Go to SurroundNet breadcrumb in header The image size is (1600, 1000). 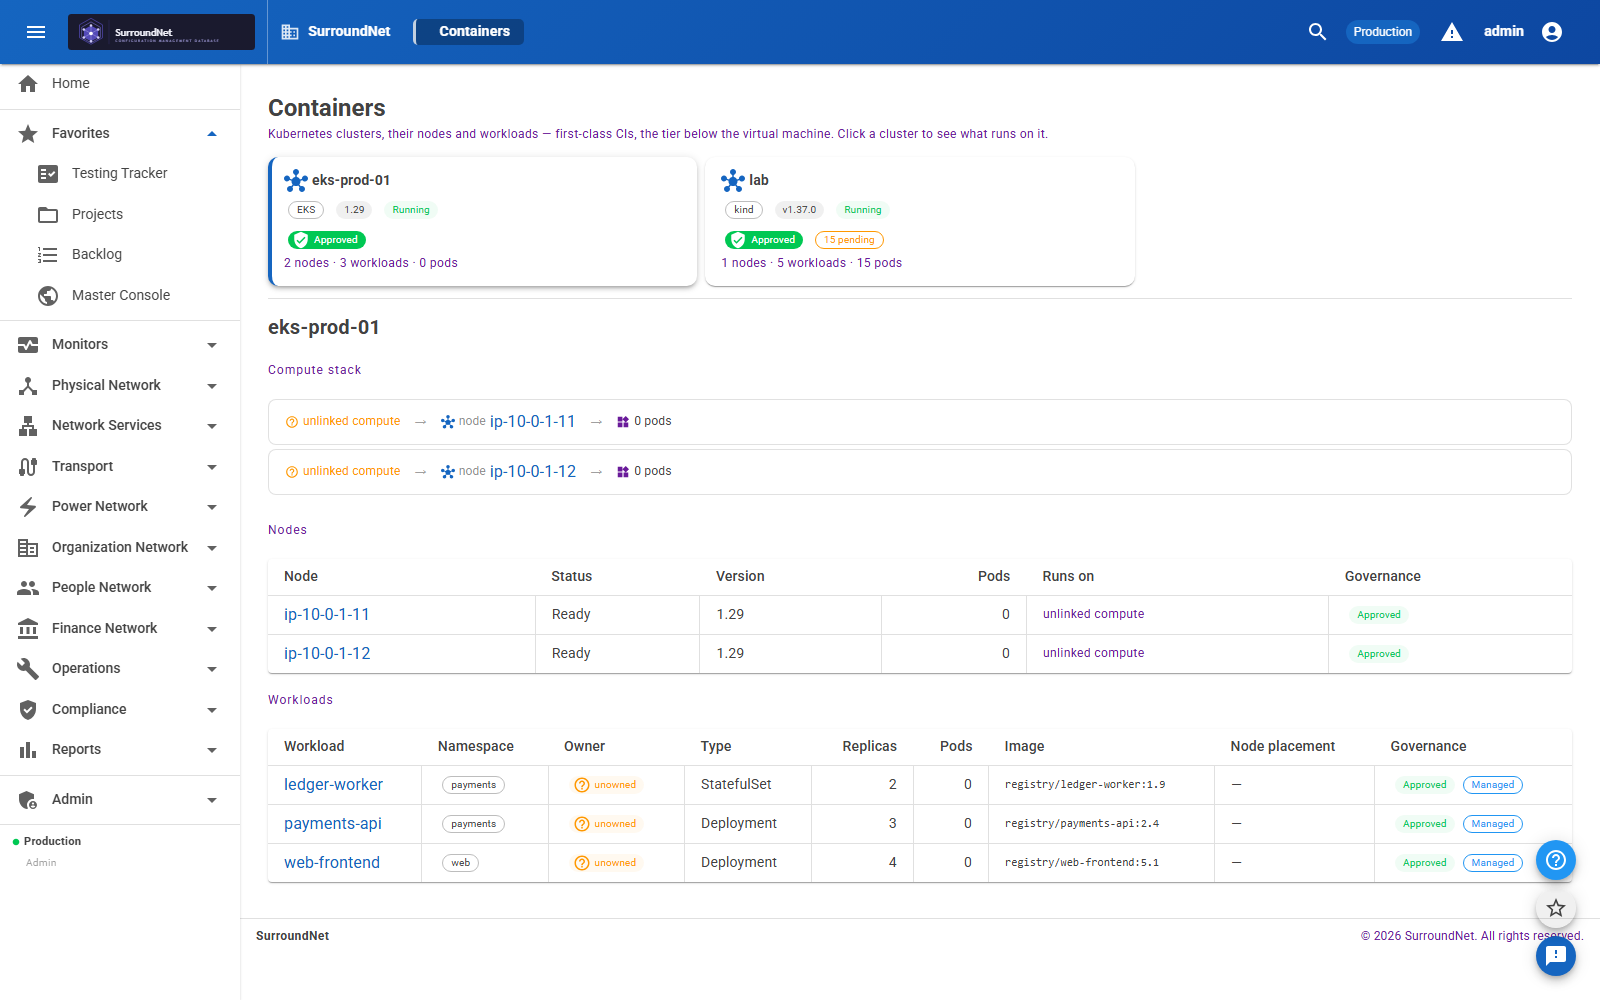[336, 32]
